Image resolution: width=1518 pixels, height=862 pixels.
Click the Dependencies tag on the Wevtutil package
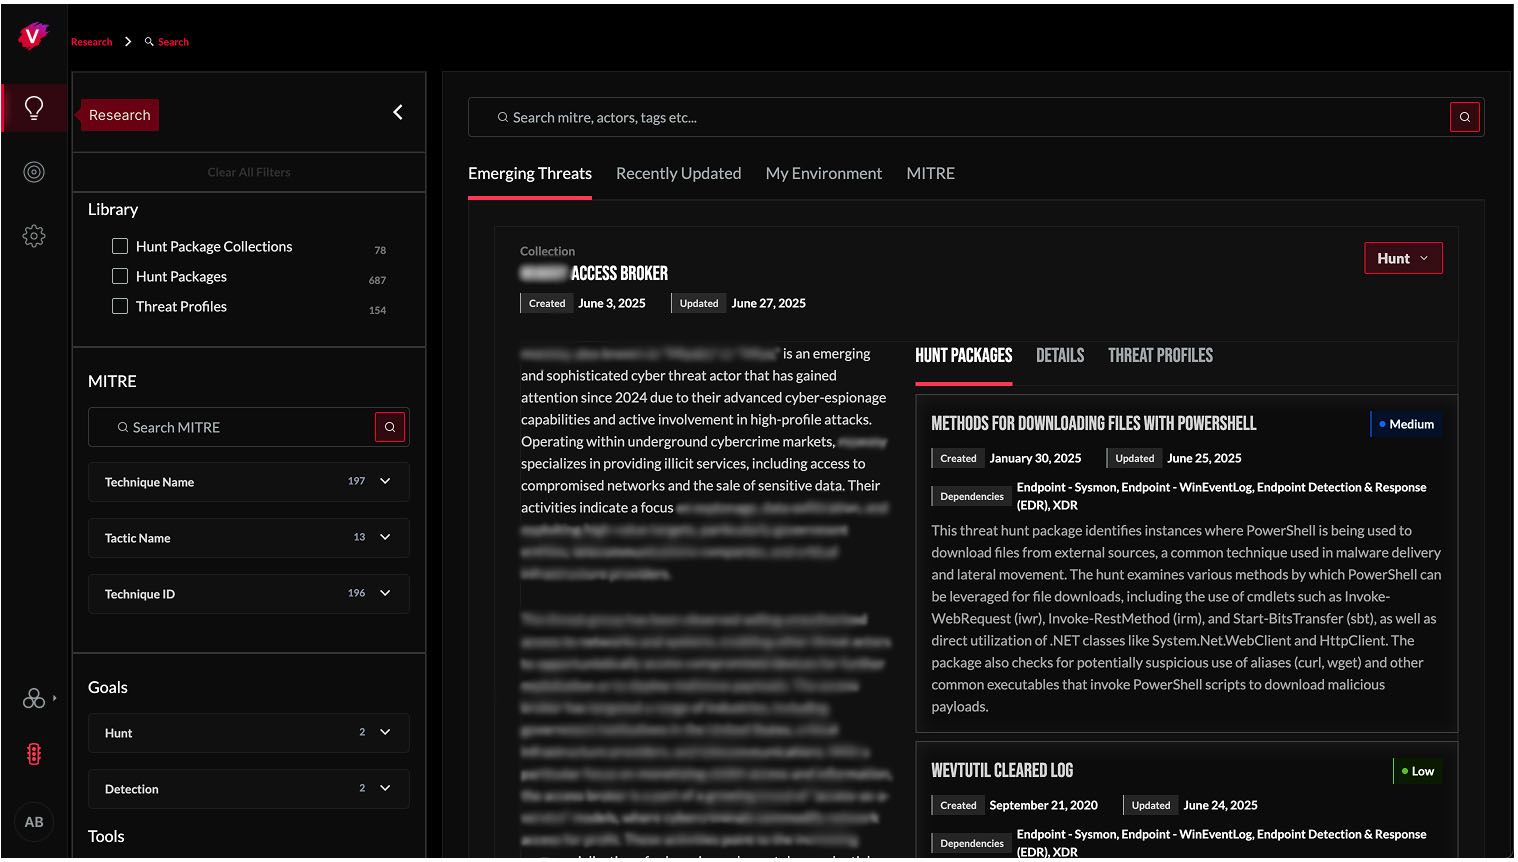tap(971, 843)
